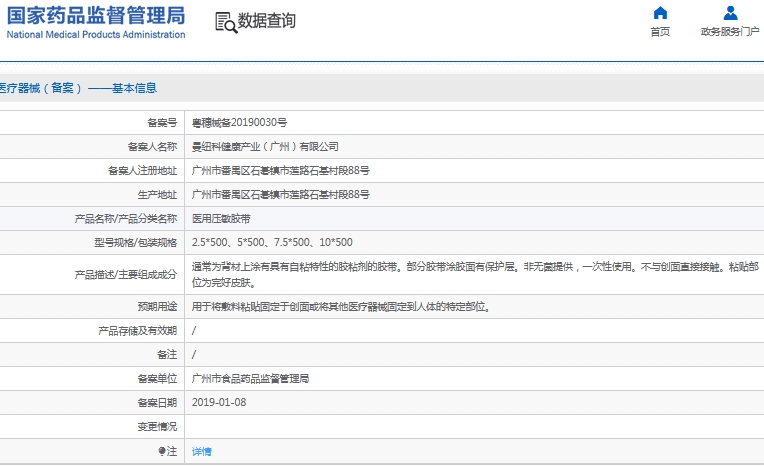The height and width of the screenshot is (466, 764).
Task: Click the 产品存储及有效期 label
Action: (137, 331)
